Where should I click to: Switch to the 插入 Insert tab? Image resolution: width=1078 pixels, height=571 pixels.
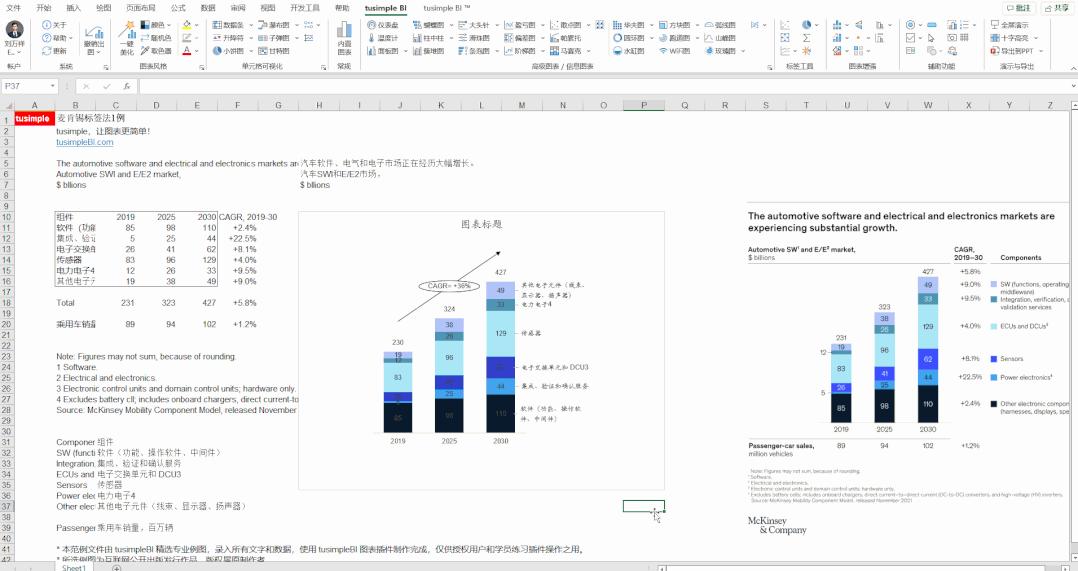pyautogui.click(x=73, y=8)
